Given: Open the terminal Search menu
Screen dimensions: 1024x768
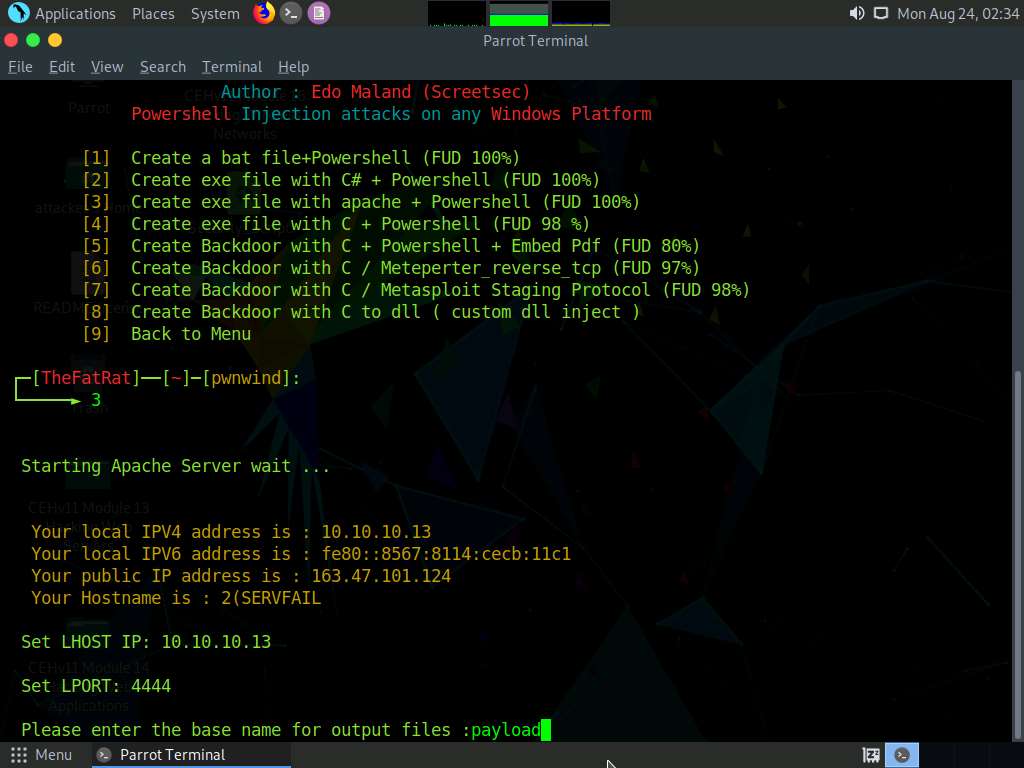Looking at the screenshot, I should (163, 67).
